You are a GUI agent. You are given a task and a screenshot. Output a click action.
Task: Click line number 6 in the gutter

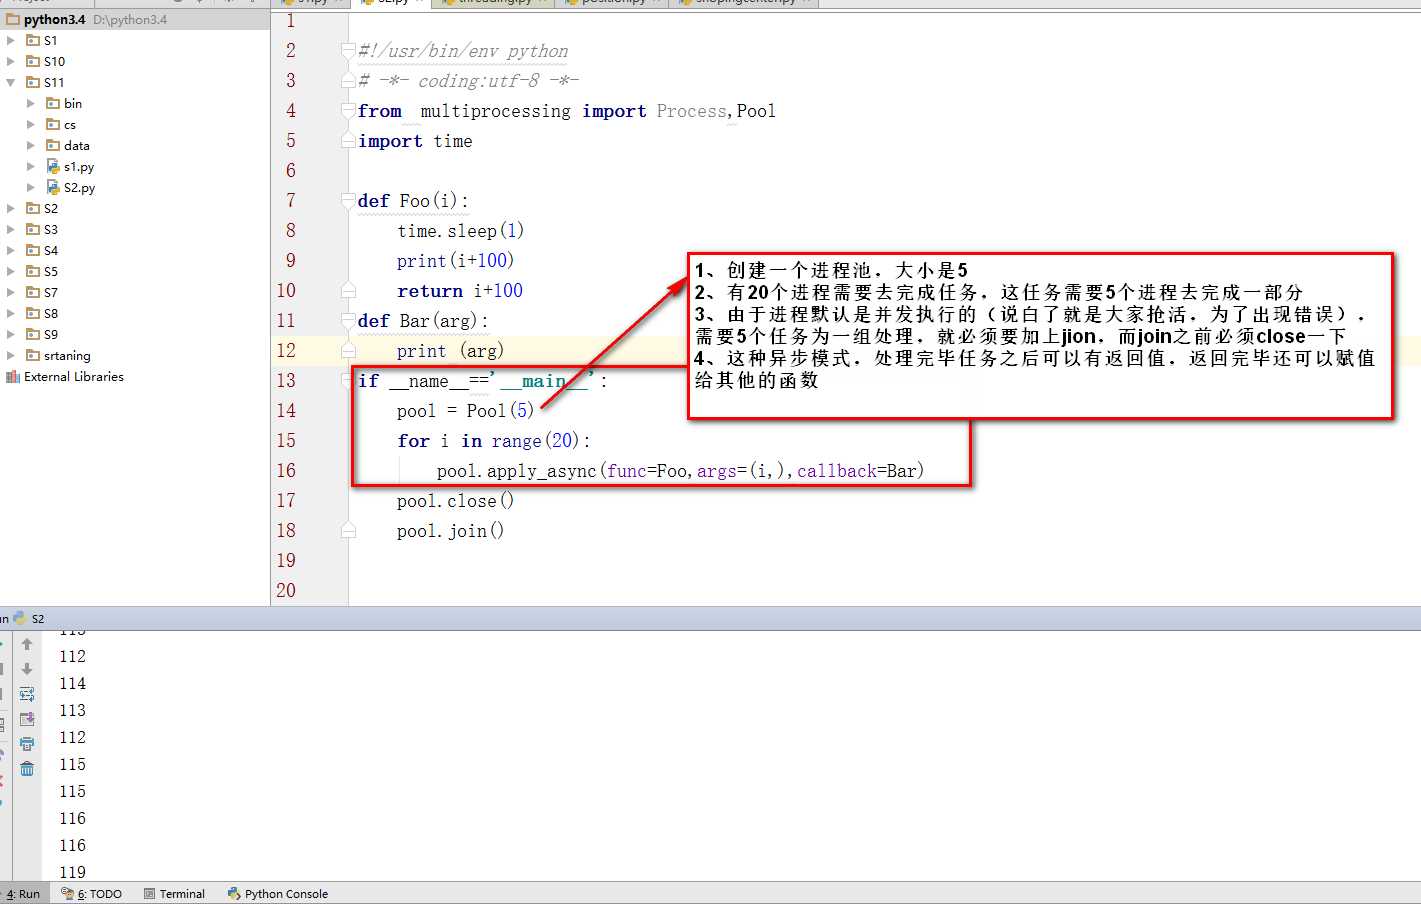click(x=290, y=170)
